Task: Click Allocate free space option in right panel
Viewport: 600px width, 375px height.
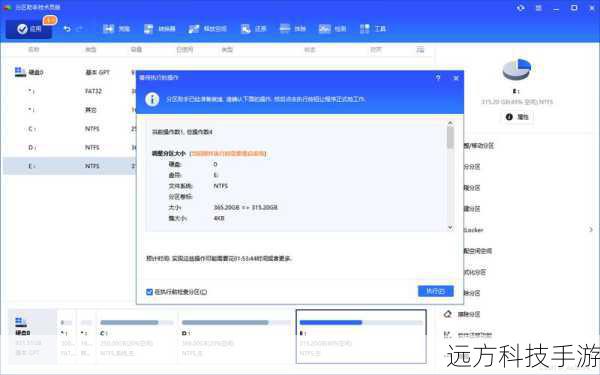Action: [x=478, y=251]
